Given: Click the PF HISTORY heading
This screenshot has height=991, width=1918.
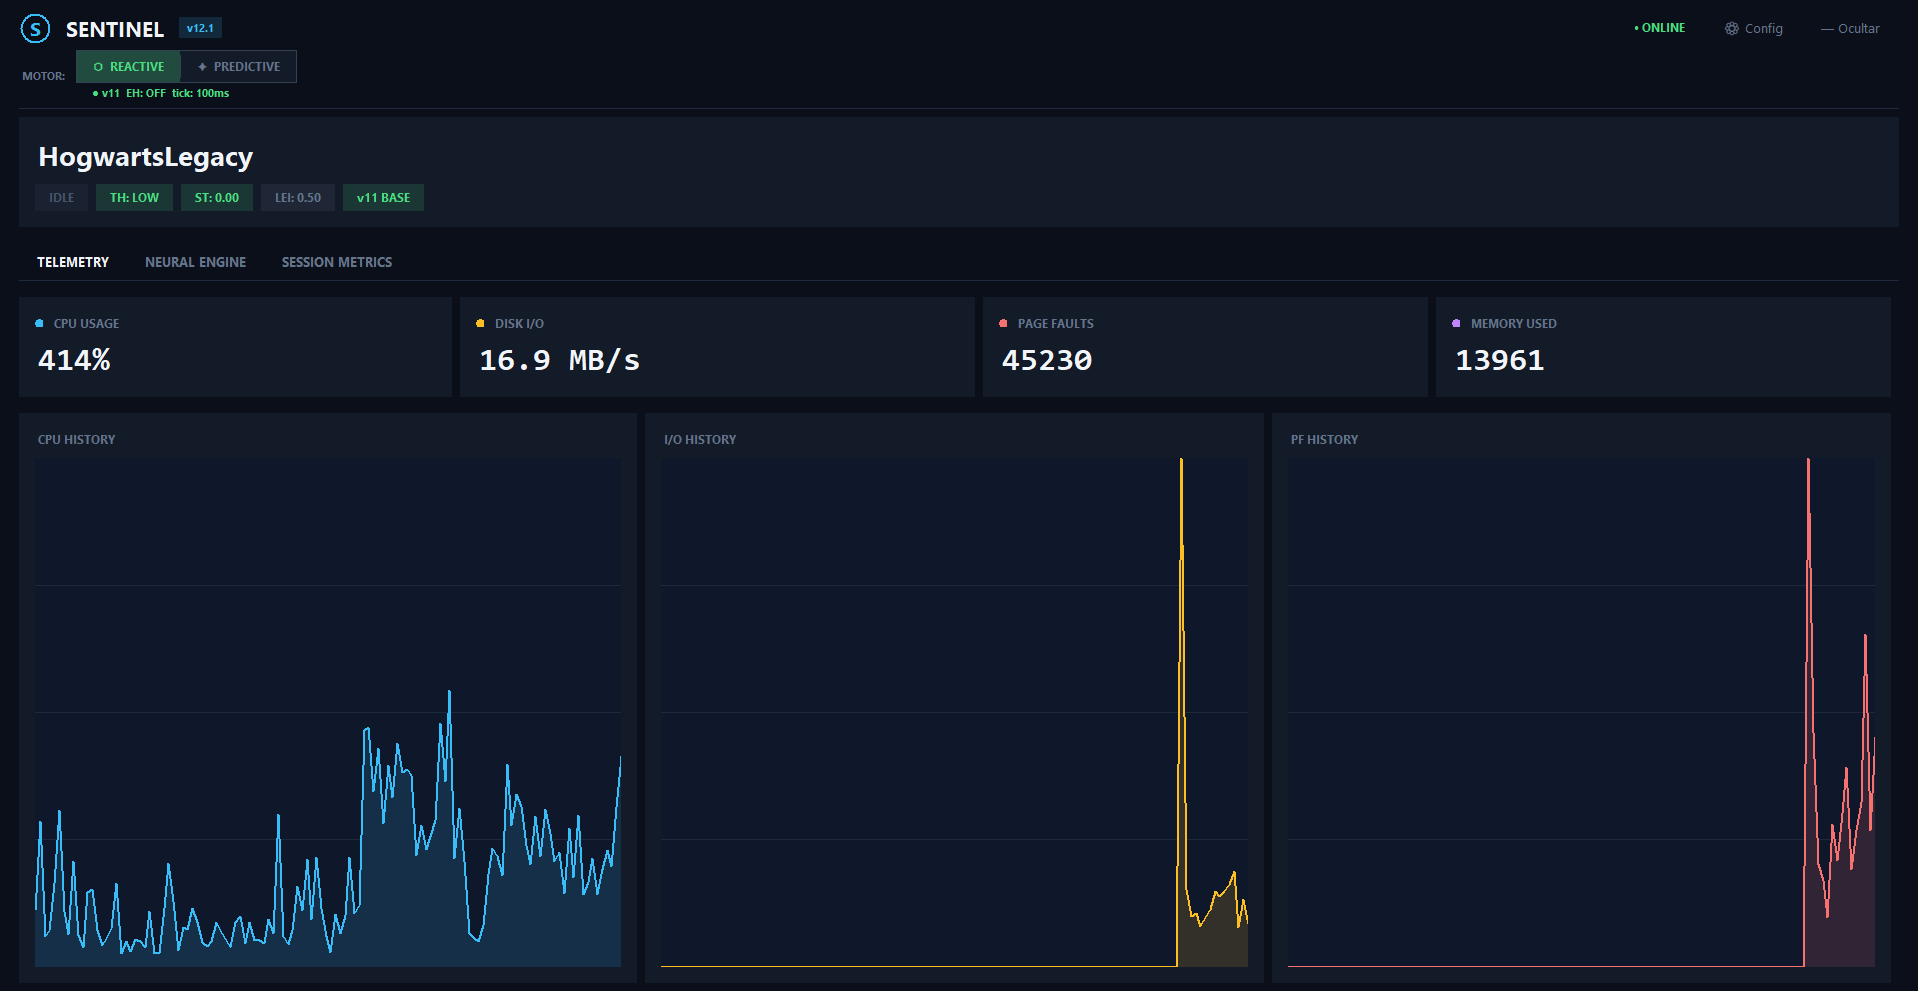Looking at the screenshot, I should point(1324,439).
